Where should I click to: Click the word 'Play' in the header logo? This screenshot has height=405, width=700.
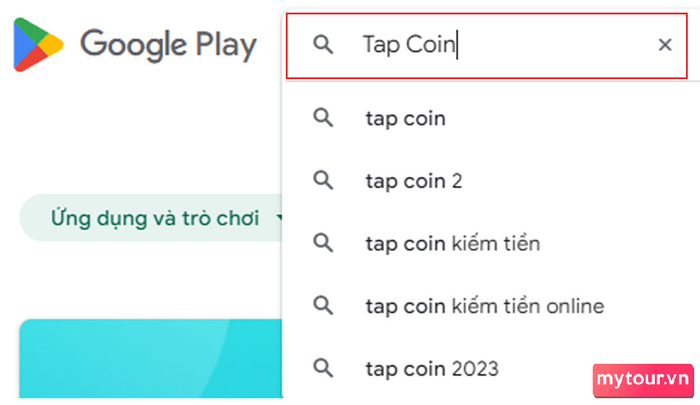point(226,46)
